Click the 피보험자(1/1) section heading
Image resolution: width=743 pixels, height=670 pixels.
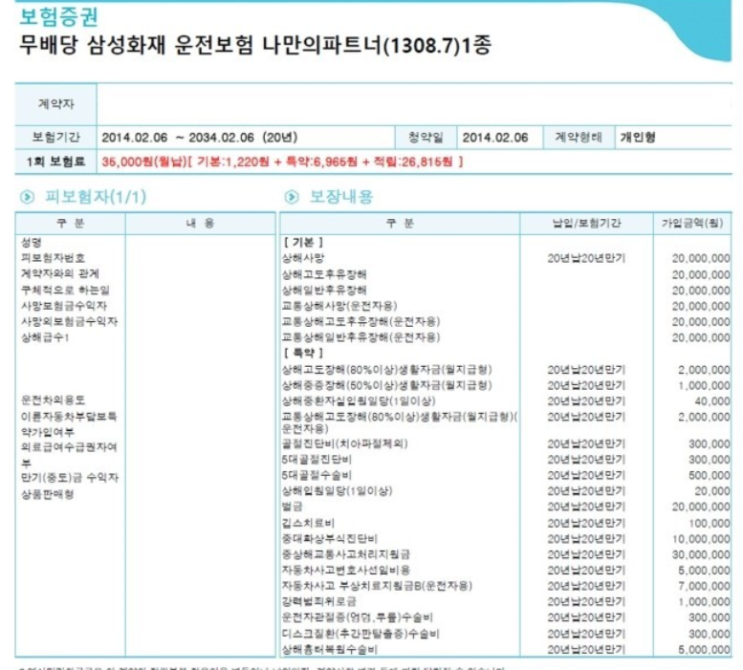(95, 197)
